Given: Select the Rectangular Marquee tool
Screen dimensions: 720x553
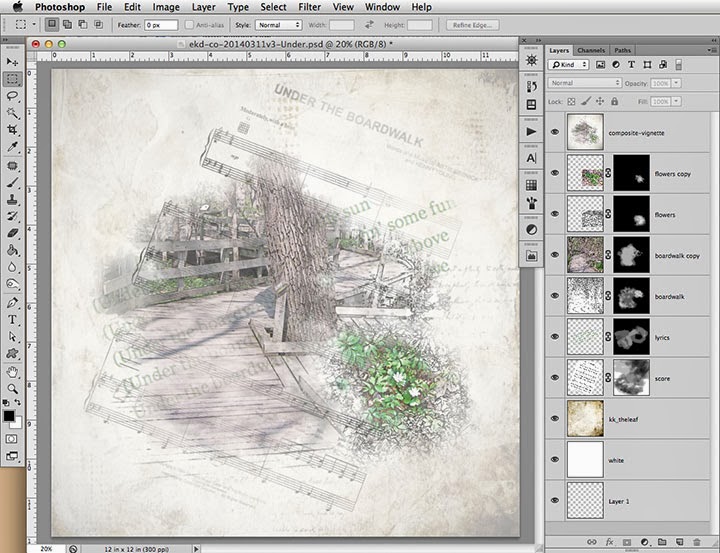Looking at the screenshot, I should 12,79.
